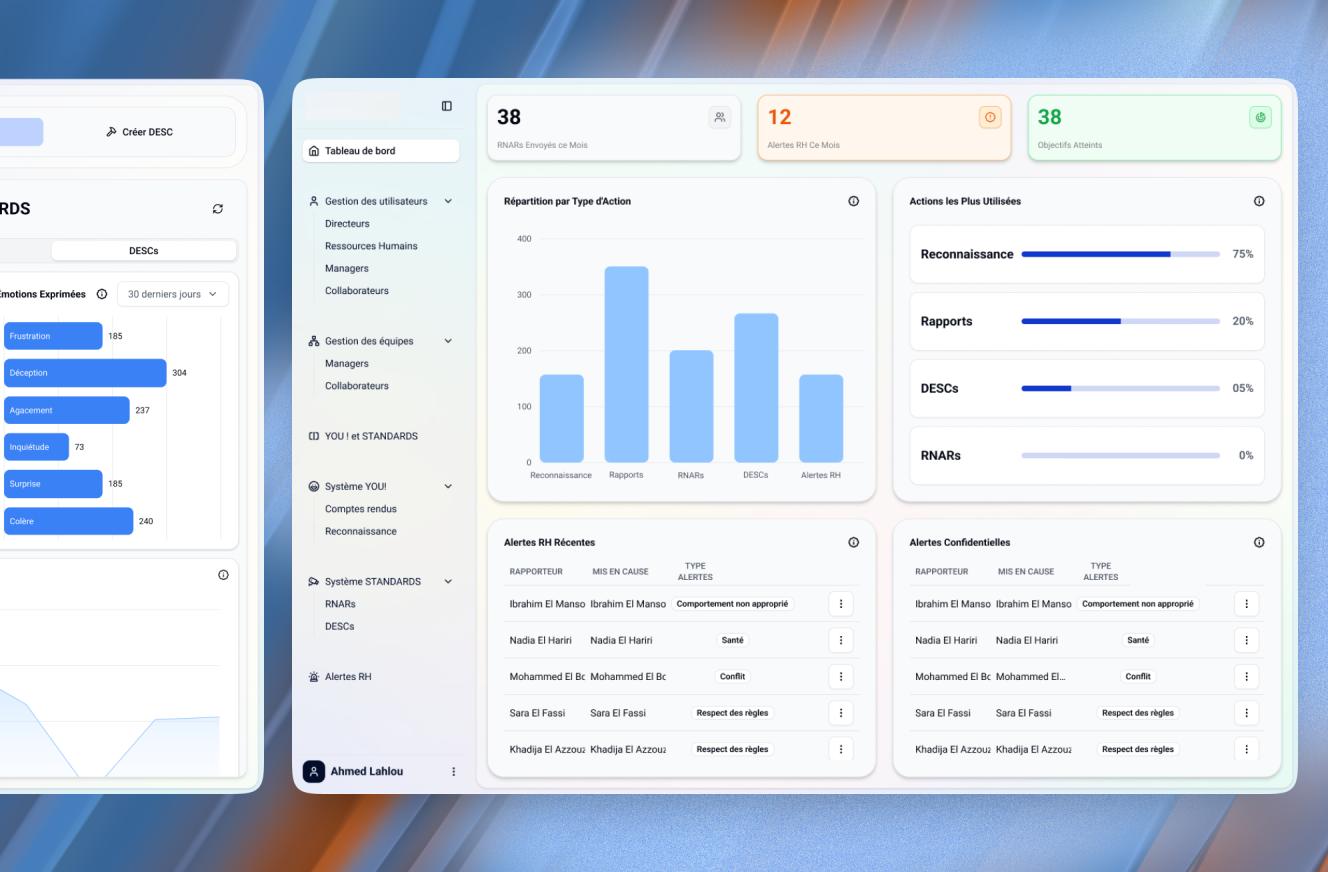Open Khadija El Azzouz row menu in Alertes RH Récentes
The image size is (1328, 872).
click(x=841, y=749)
